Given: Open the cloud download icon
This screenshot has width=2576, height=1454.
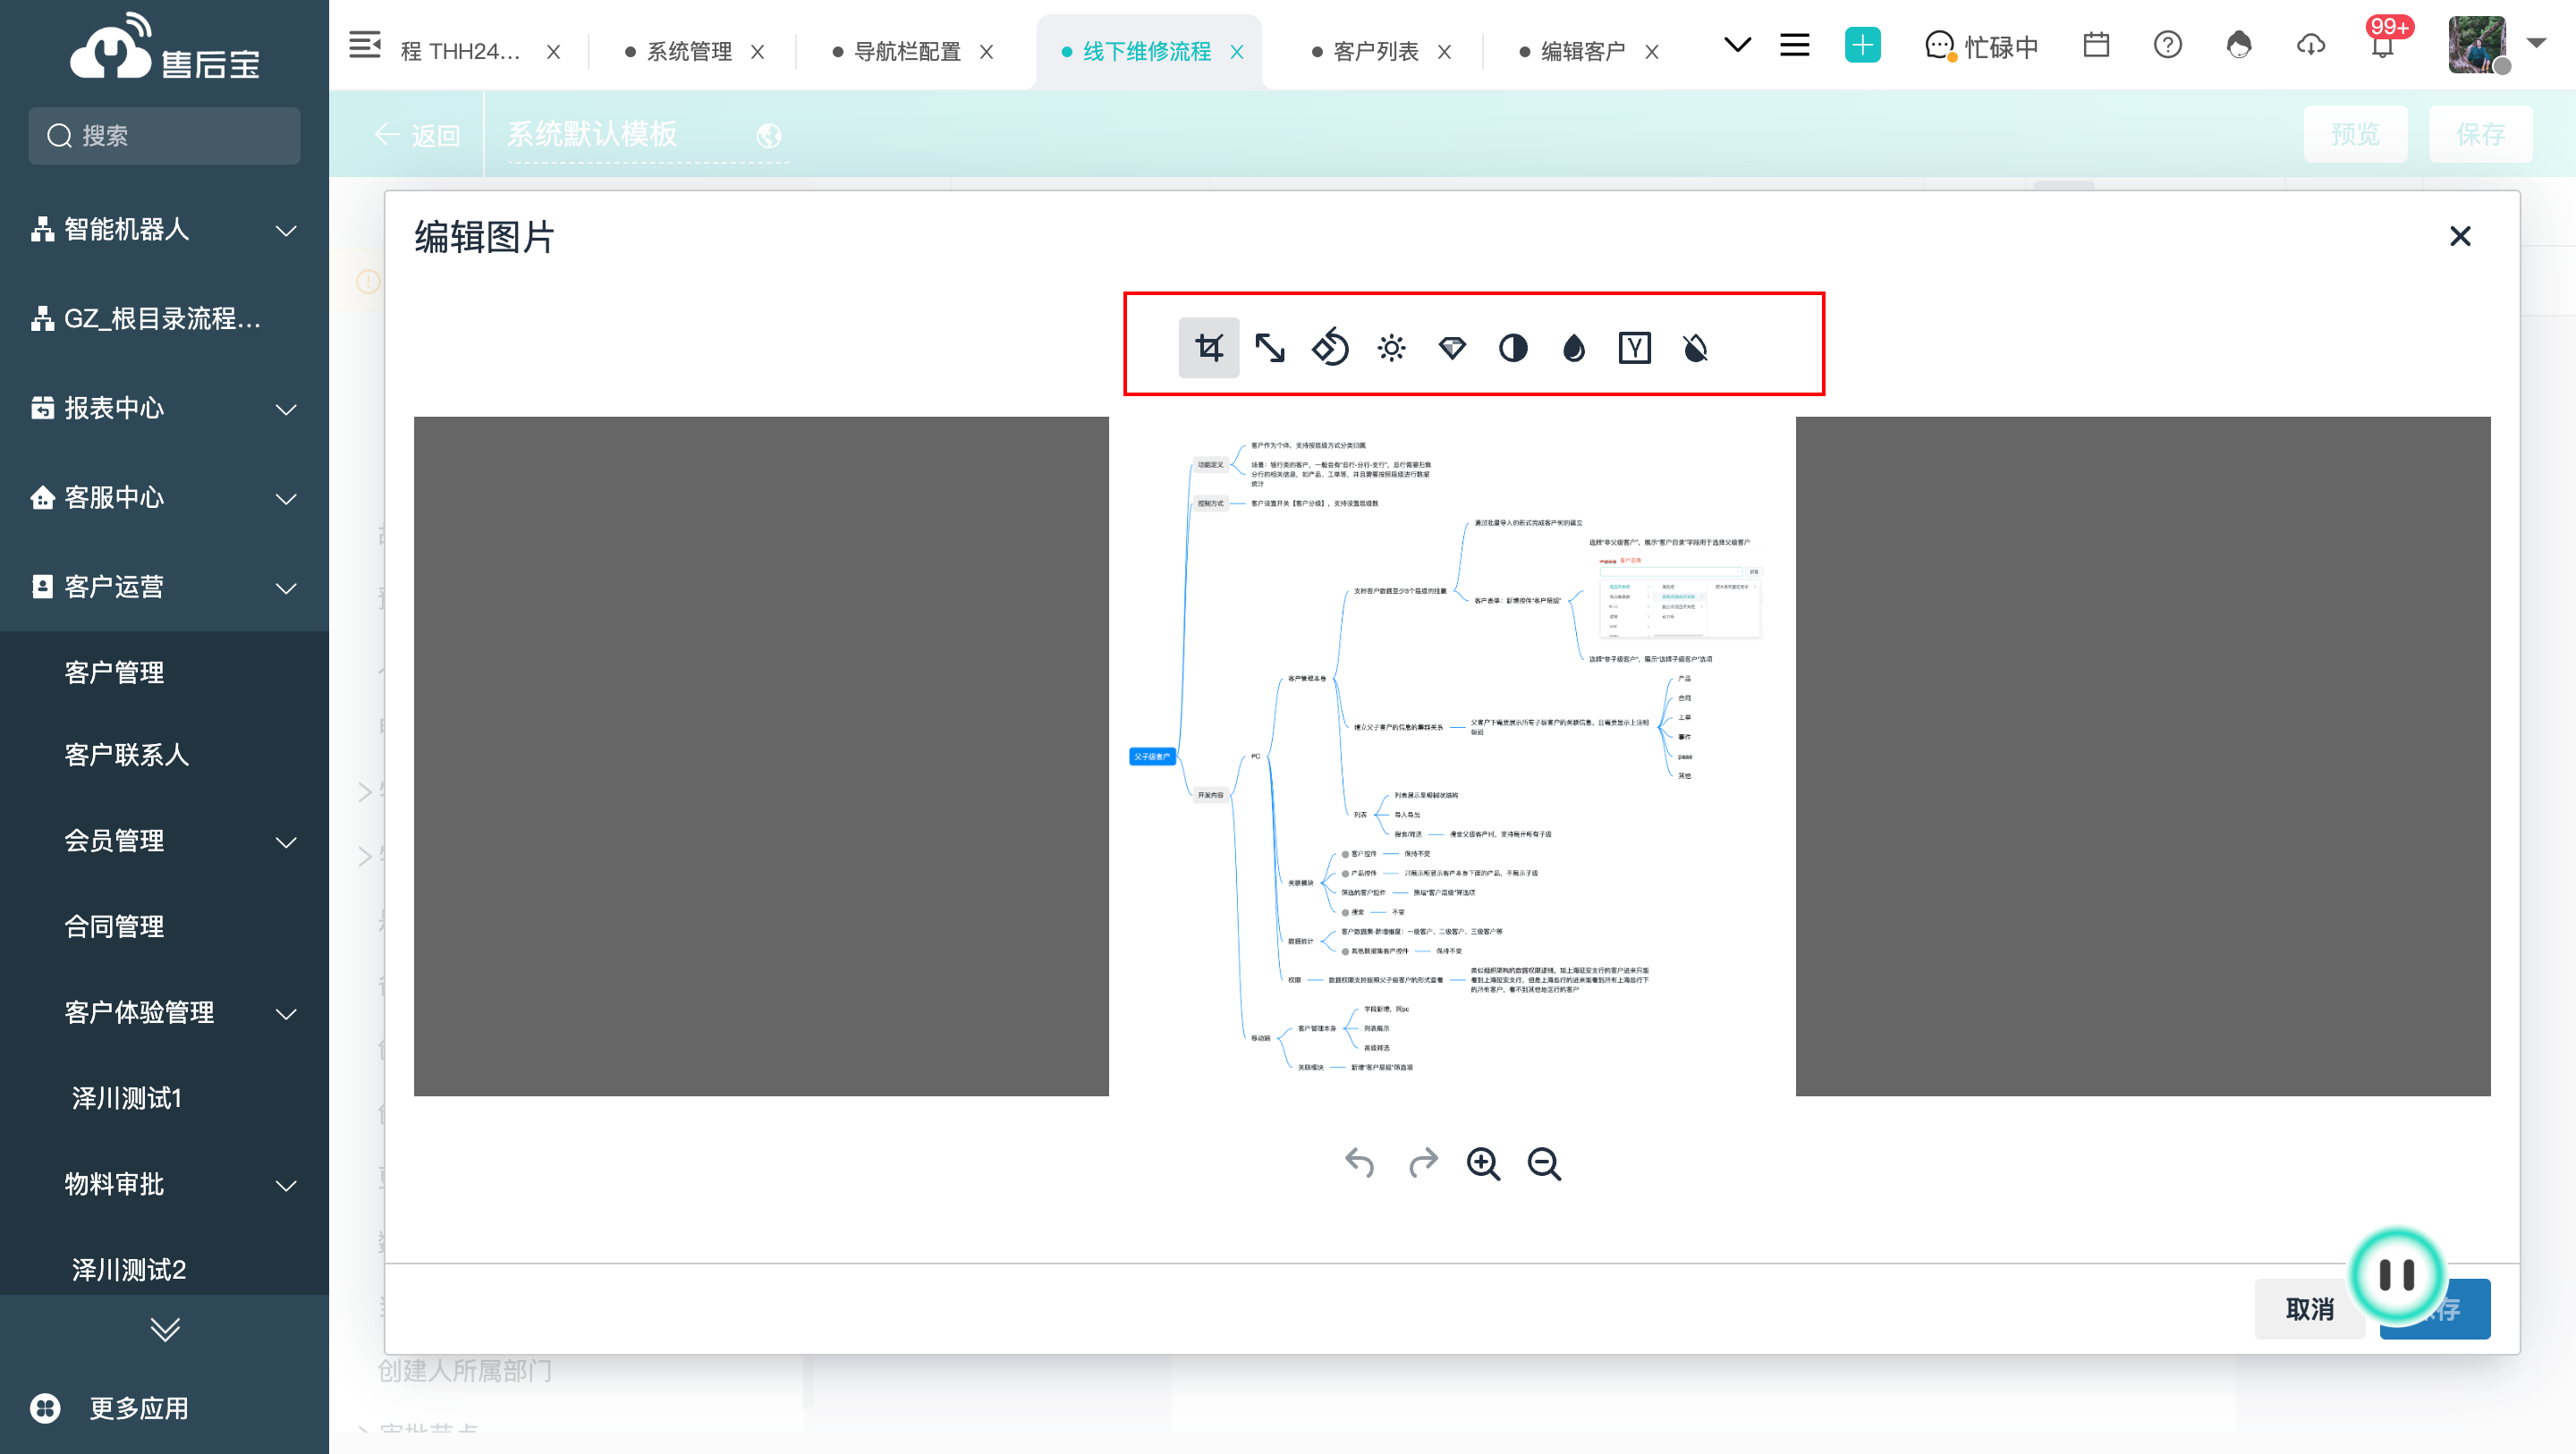Looking at the screenshot, I should 2311,45.
